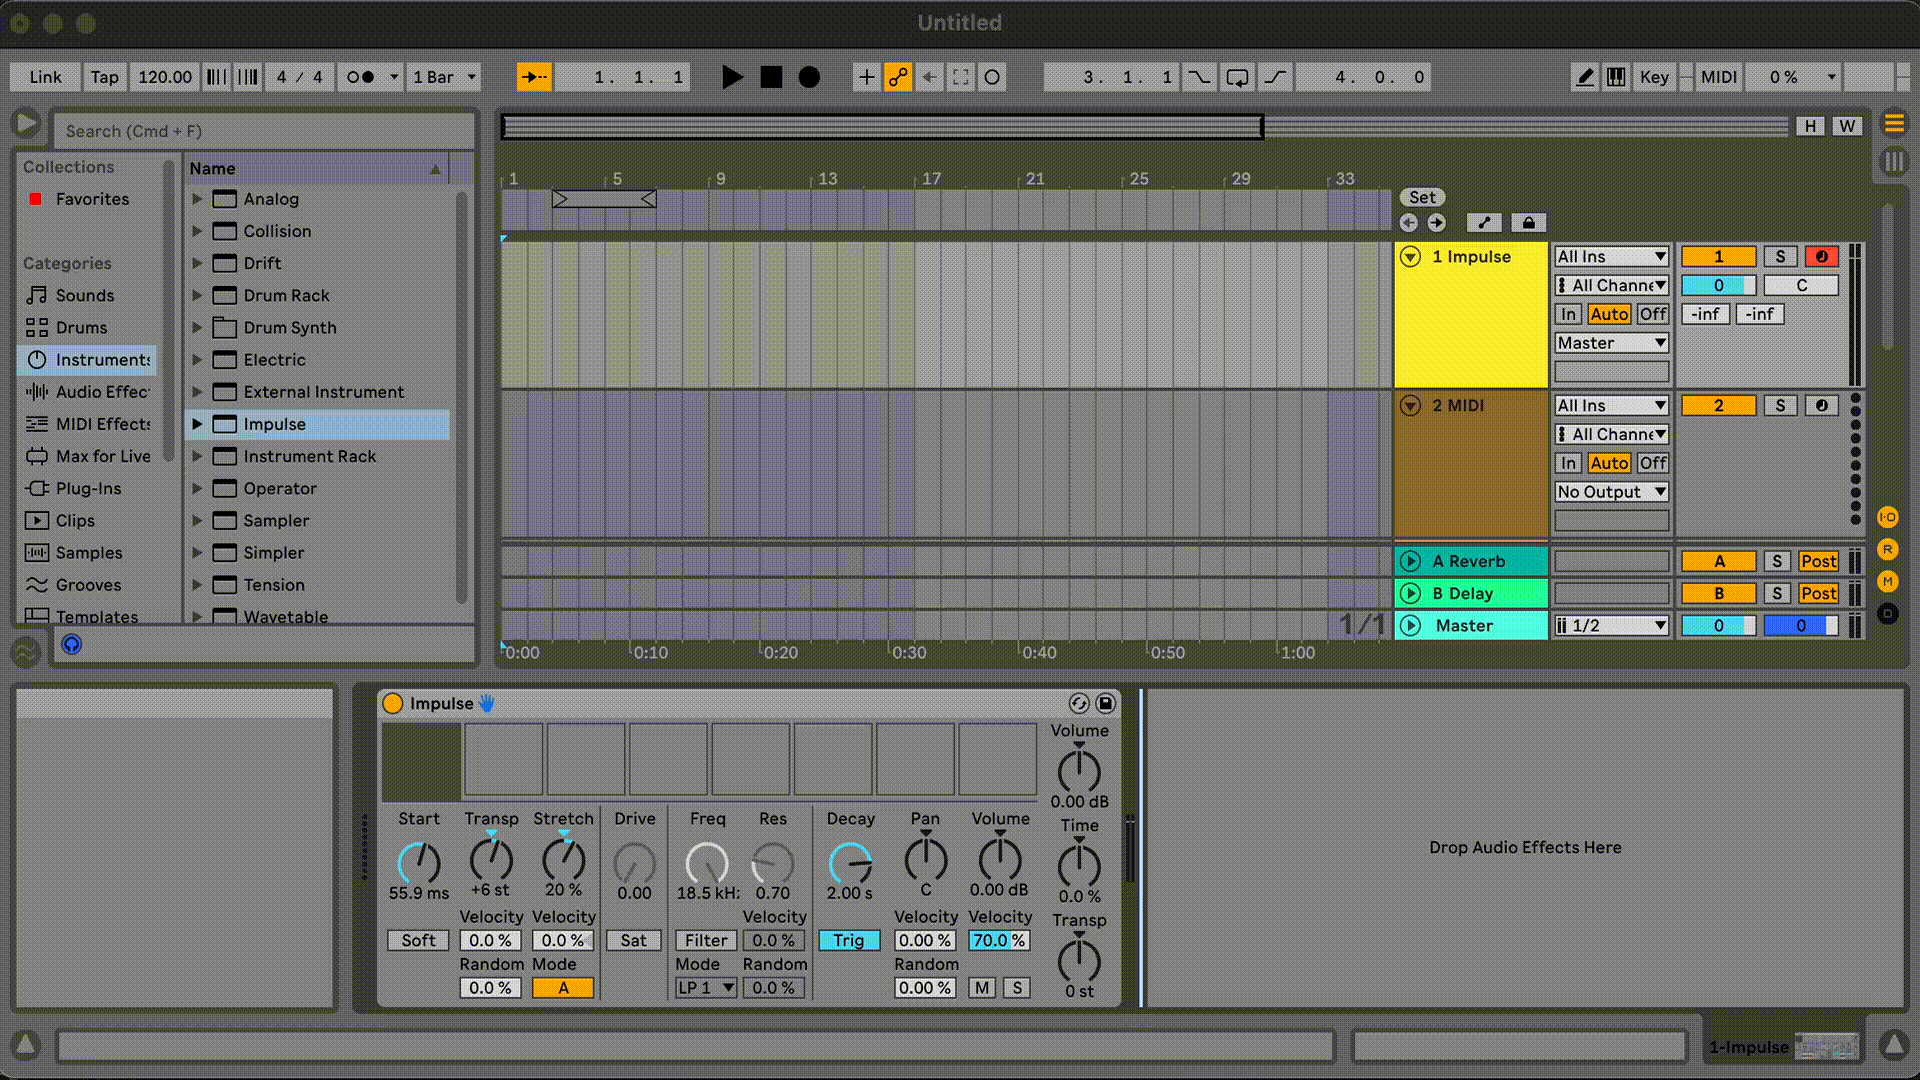Toggle Automation Arm button
Screen dimensions: 1920x1080
pyautogui.click(x=898, y=77)
